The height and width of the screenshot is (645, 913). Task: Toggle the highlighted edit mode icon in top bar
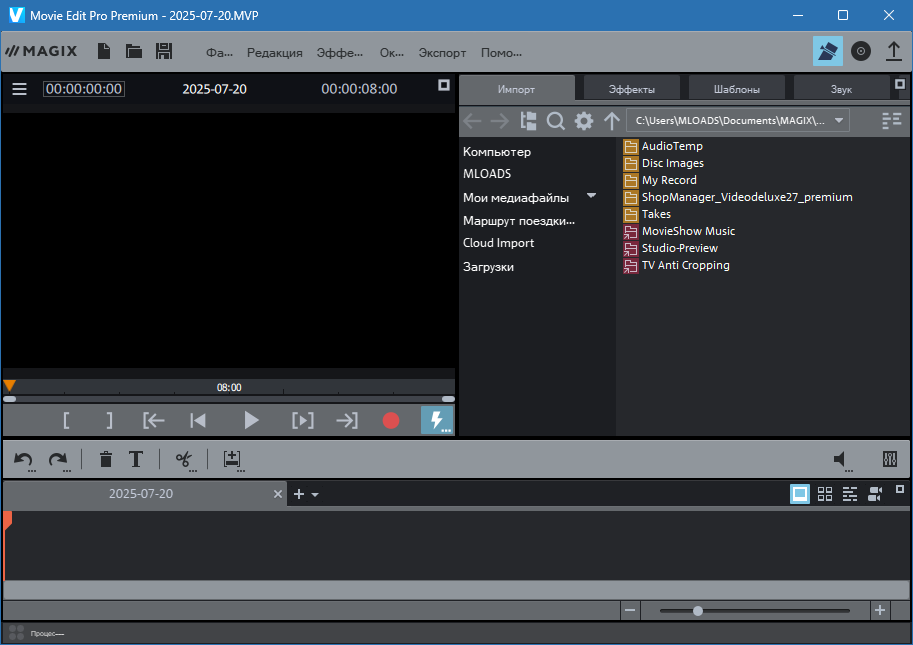tap(827, 51)
